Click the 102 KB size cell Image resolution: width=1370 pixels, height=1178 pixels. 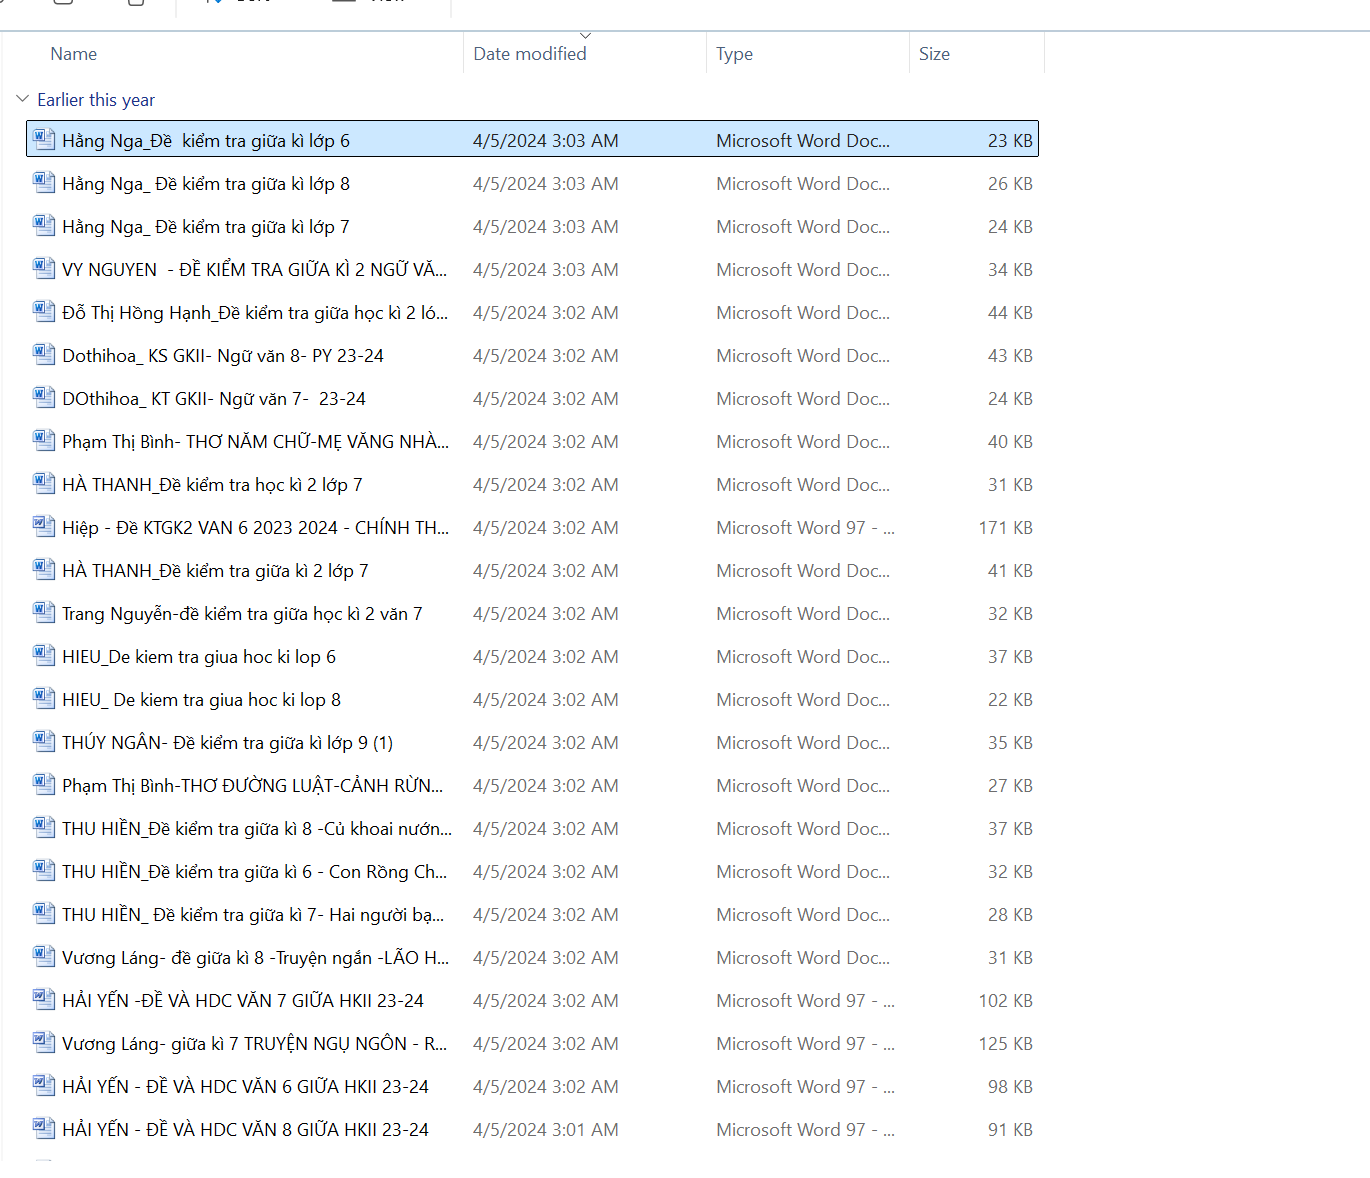[1005, 1001]
